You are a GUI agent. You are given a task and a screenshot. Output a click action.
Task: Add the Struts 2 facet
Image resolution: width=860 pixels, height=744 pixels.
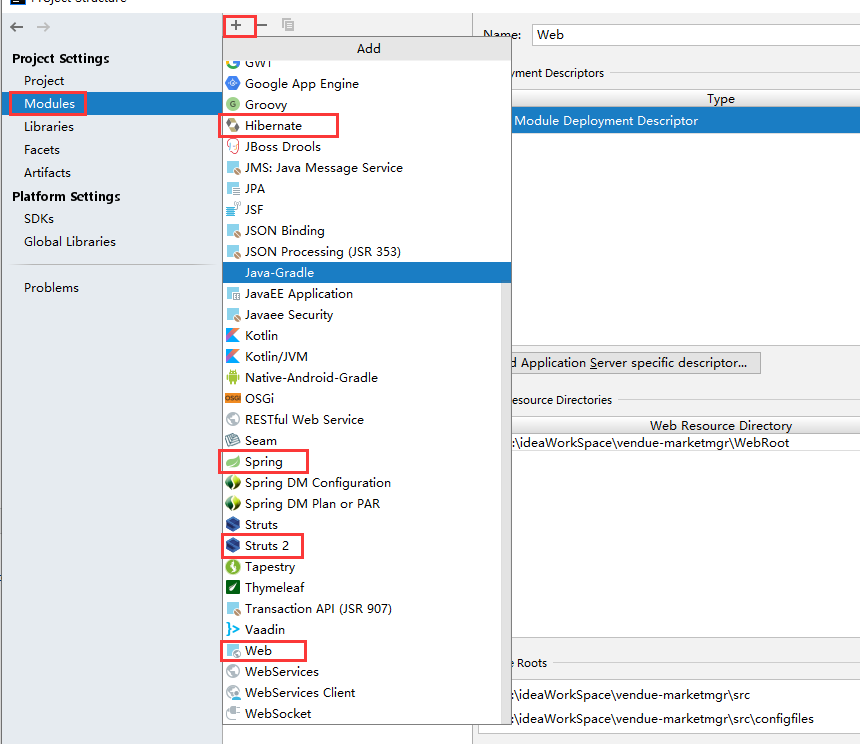pyautogui.click(x=362, y=546)
